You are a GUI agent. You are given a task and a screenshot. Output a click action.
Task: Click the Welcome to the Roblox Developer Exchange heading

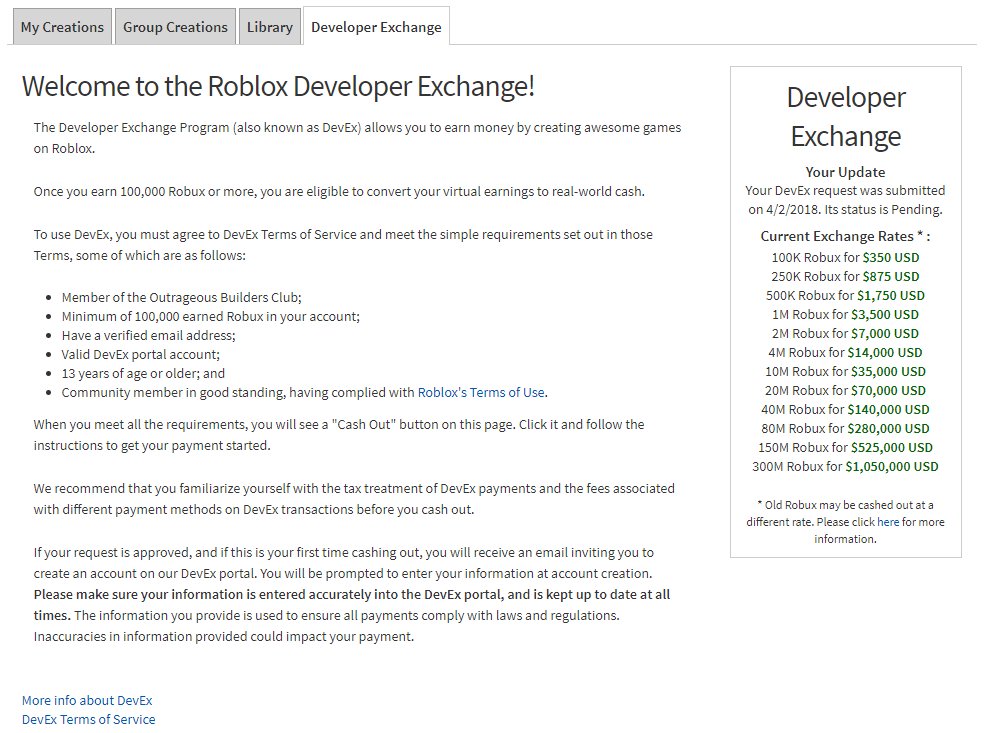point(278,86)
